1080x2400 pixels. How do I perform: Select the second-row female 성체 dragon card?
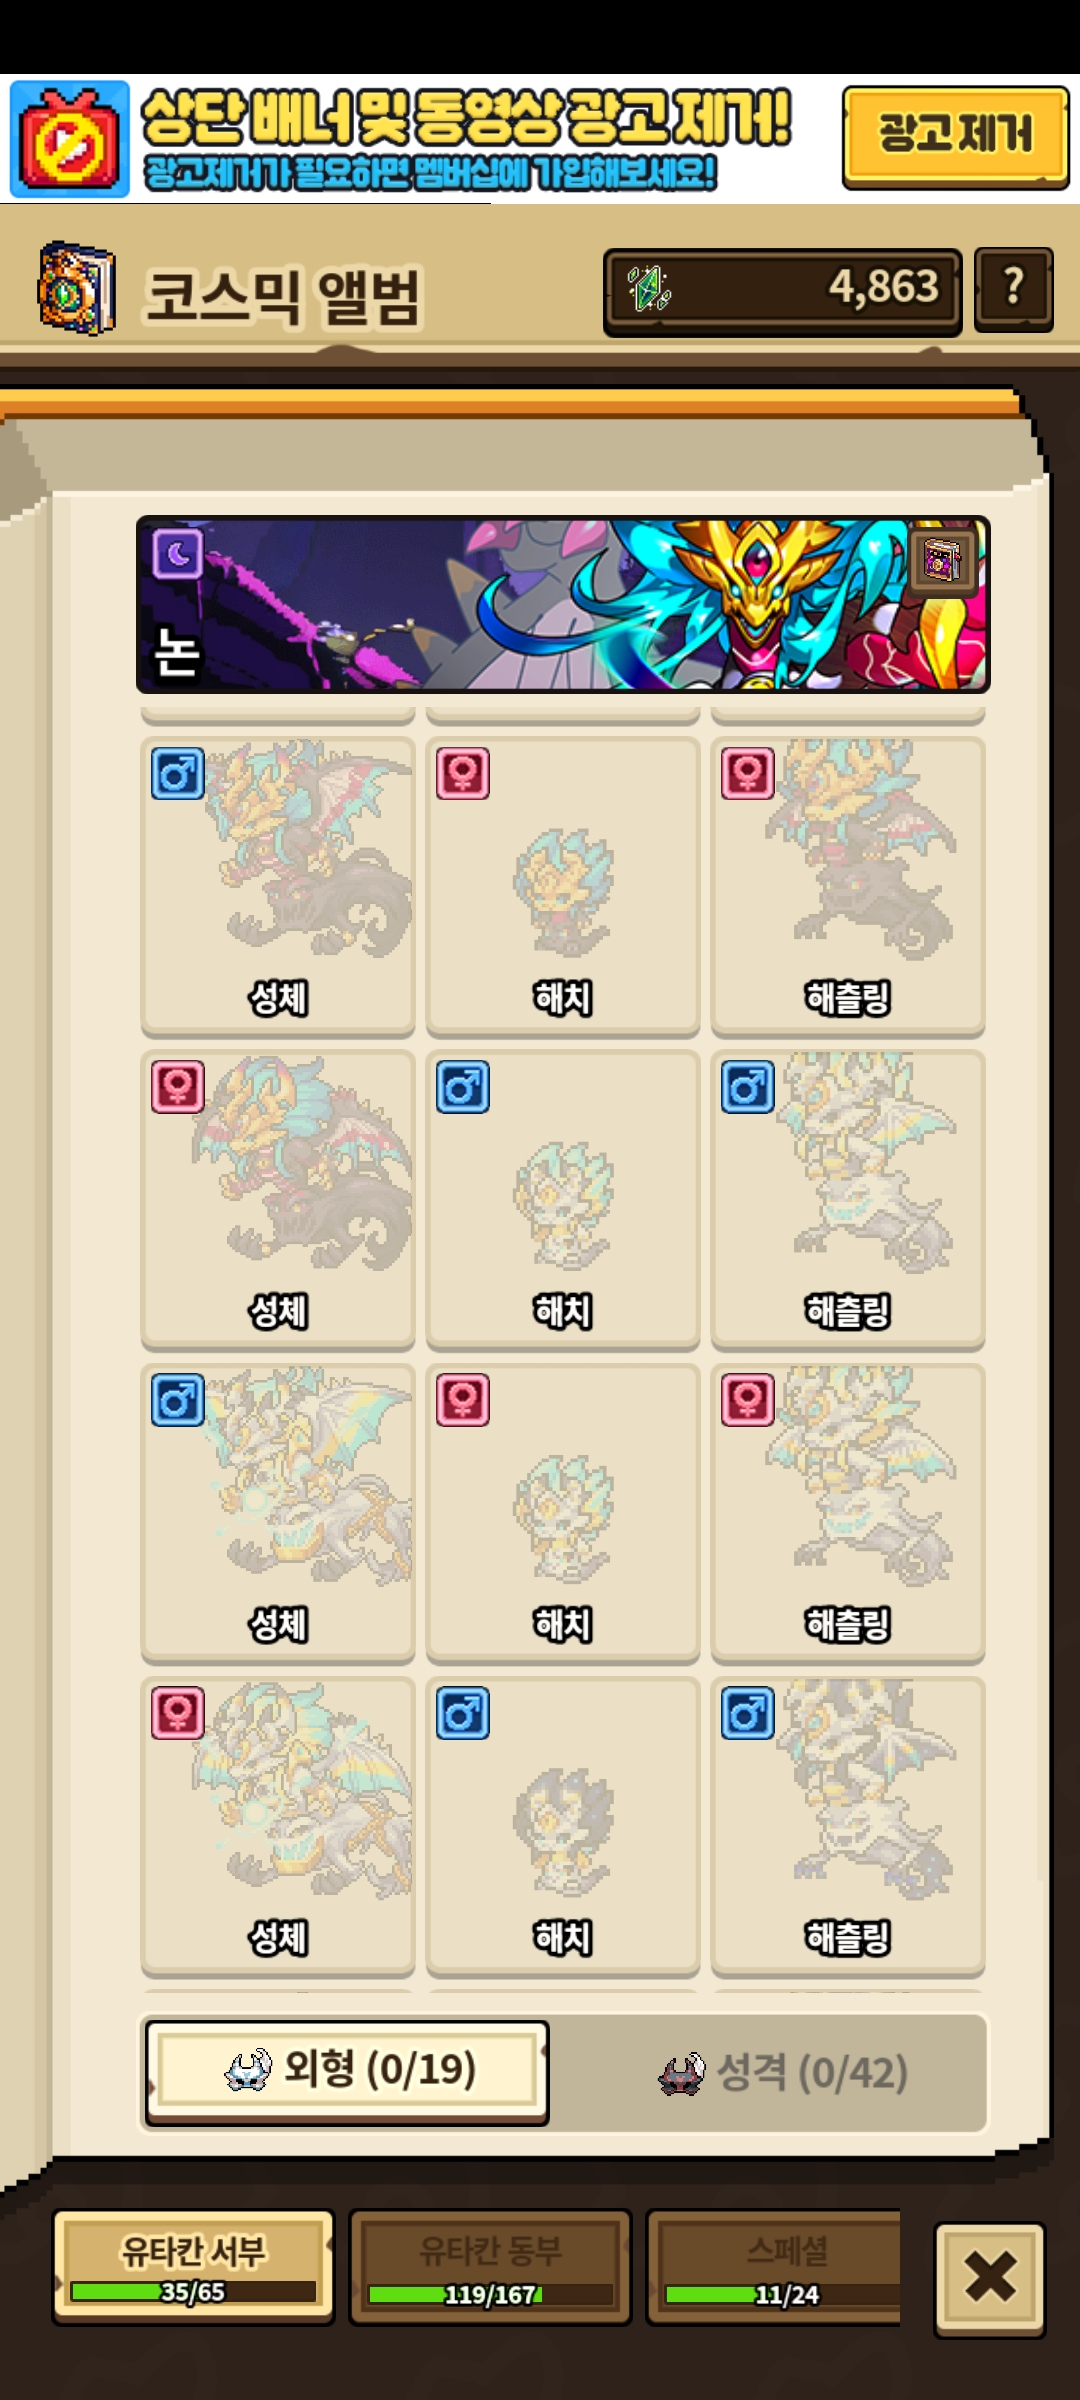[278, 1199]
